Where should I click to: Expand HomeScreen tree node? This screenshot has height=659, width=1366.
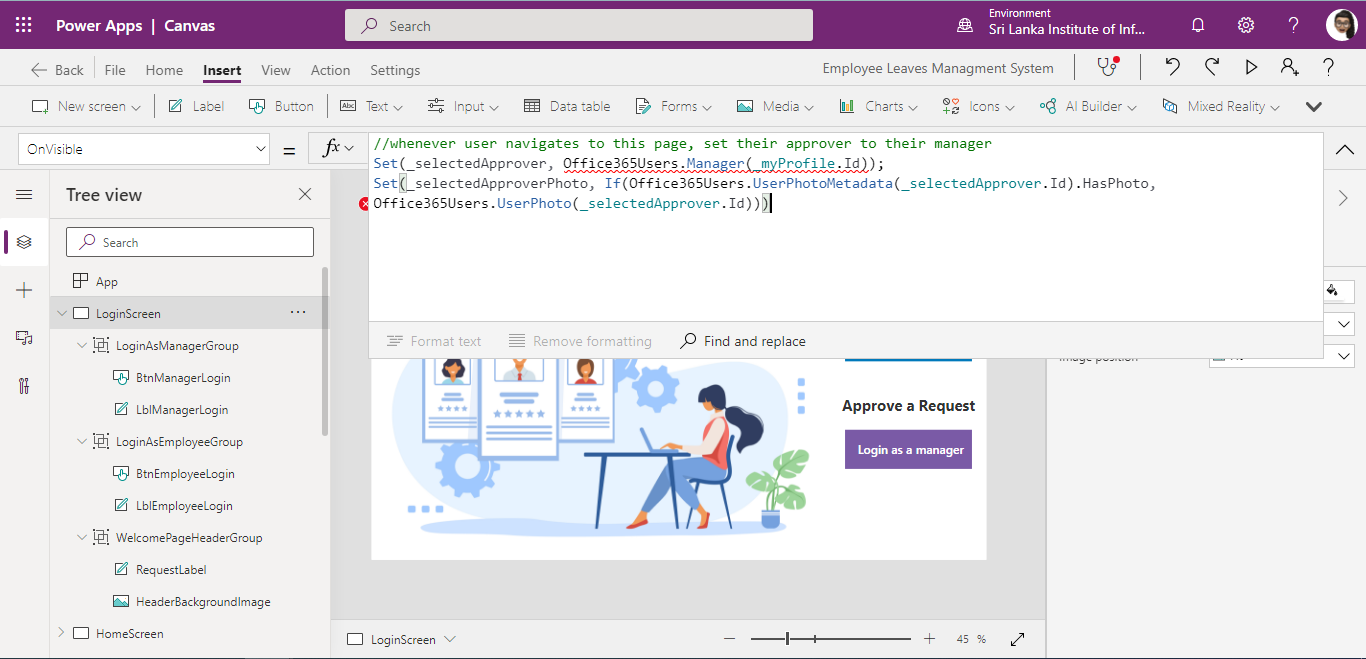62,633
